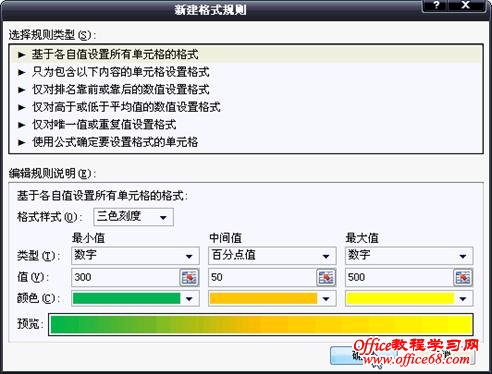Screen dimensions: 492x374
Task: Pick the yellow maximum color swatch
Action: [x=400, y=298]
